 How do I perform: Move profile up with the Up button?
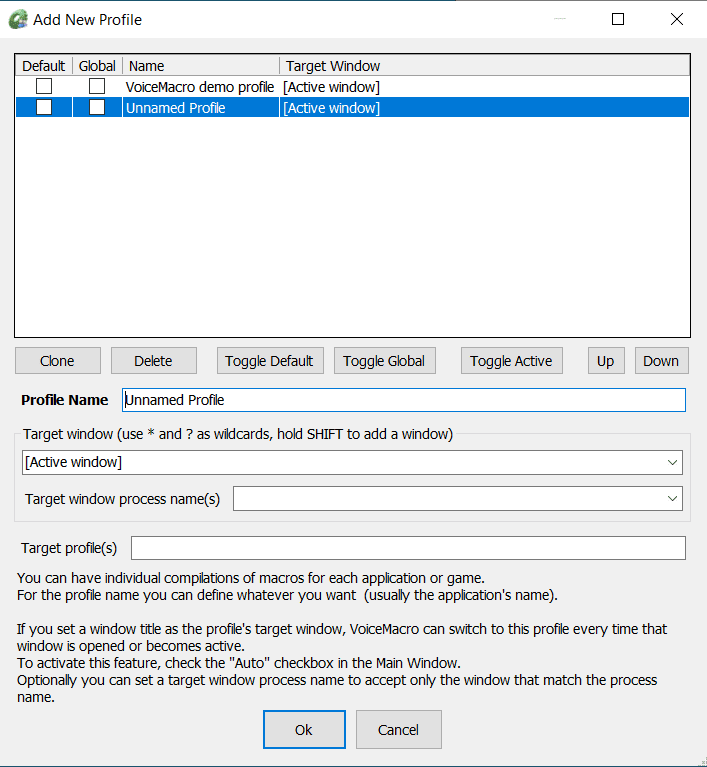coord(606,361)
